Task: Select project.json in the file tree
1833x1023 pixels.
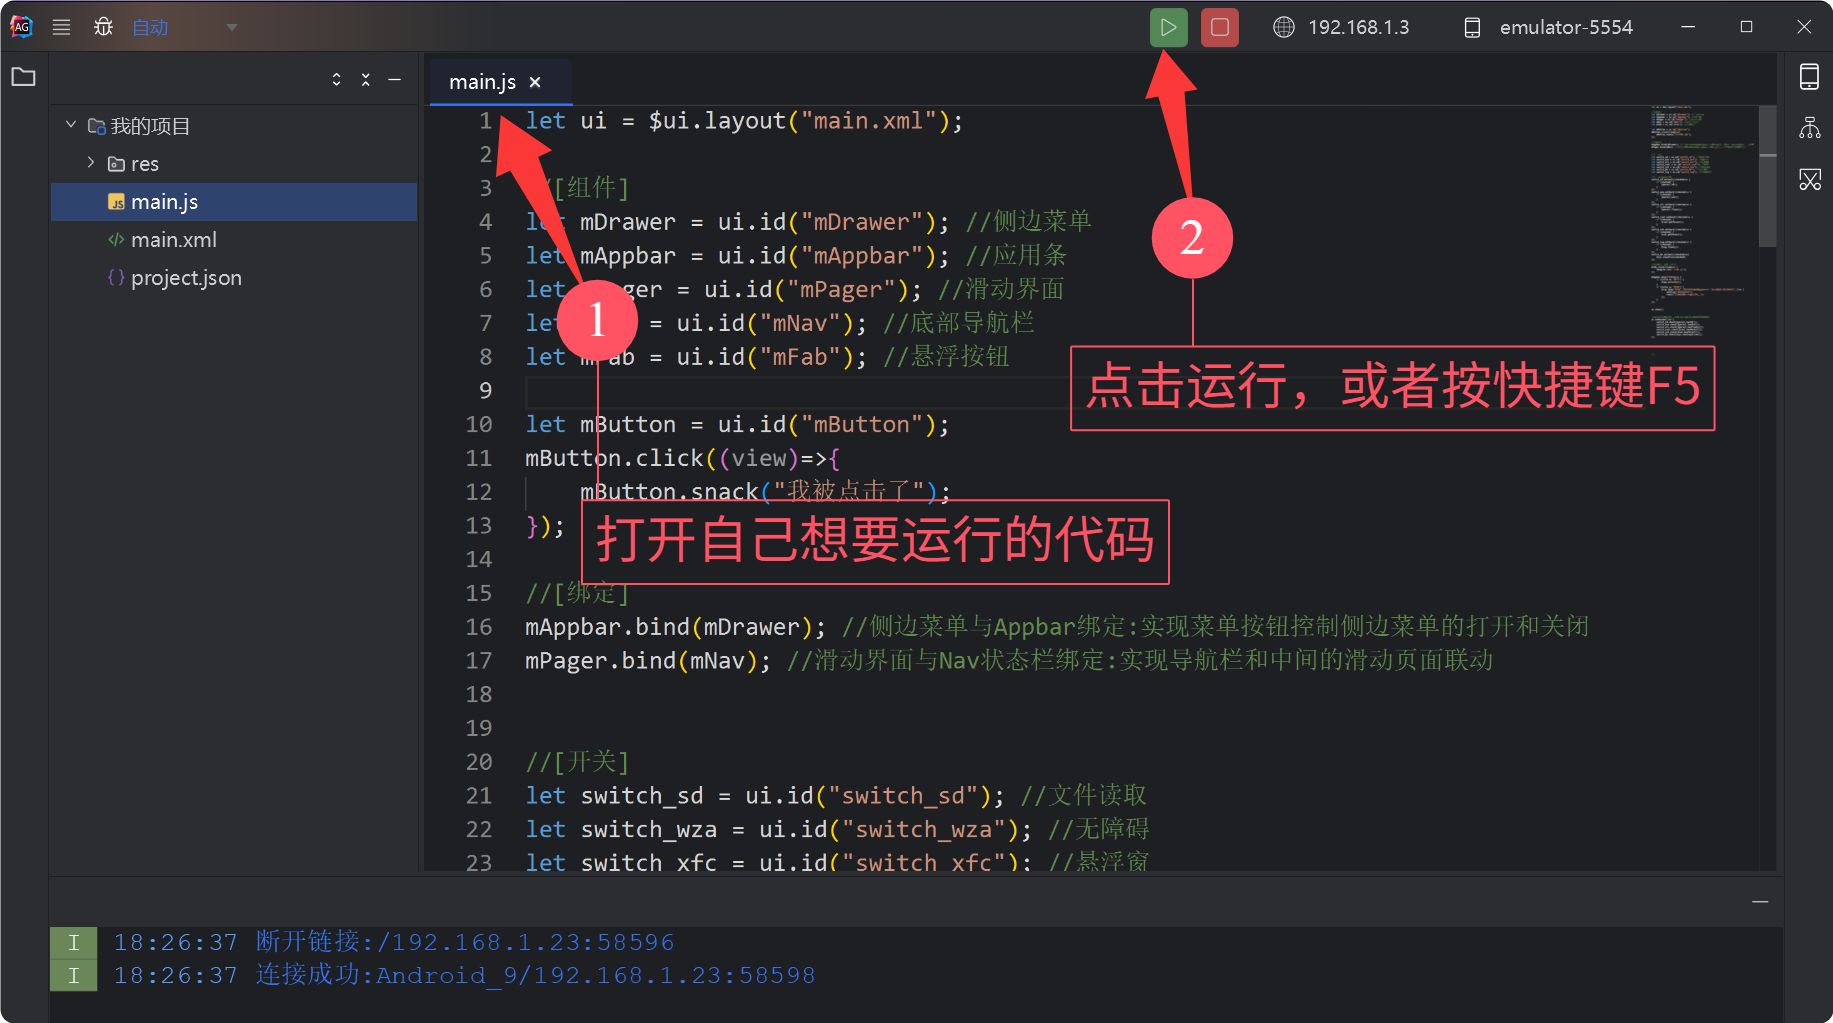Action: (x=186, y=278)
